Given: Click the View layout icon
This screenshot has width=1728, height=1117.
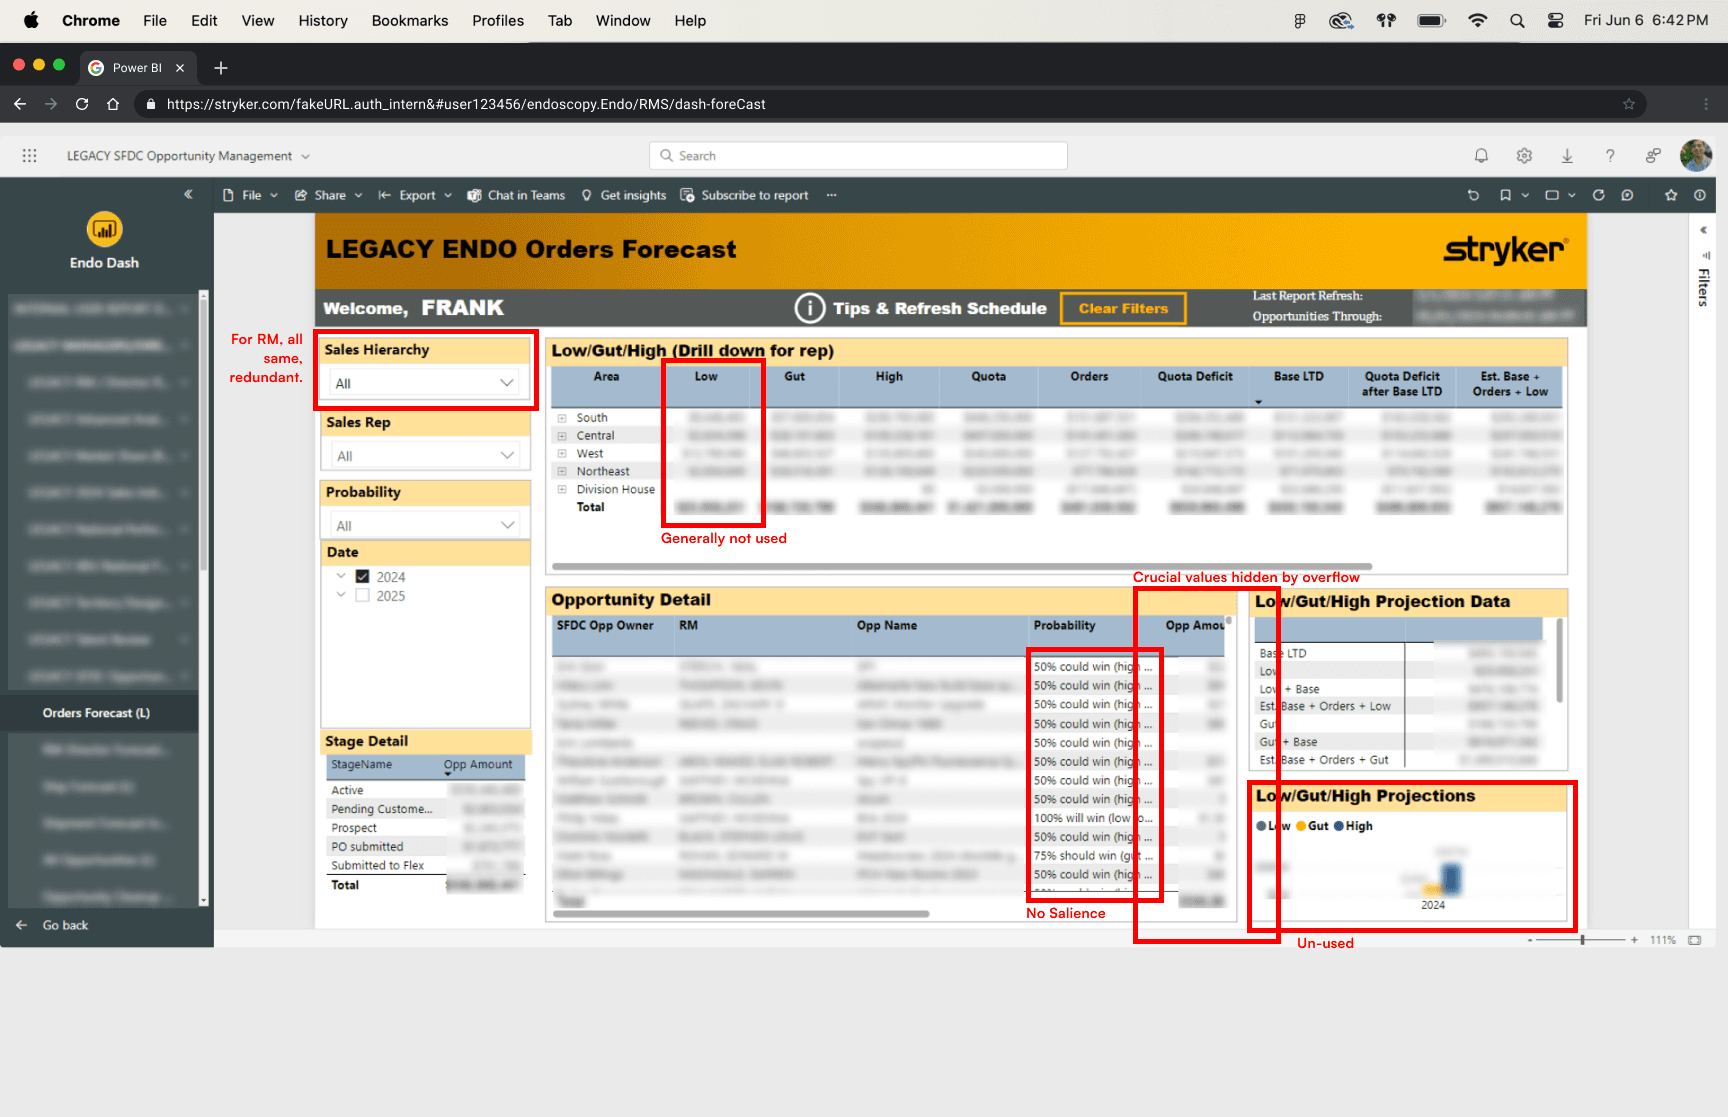Looking at the screenshot, I should tap(1552, 195).
